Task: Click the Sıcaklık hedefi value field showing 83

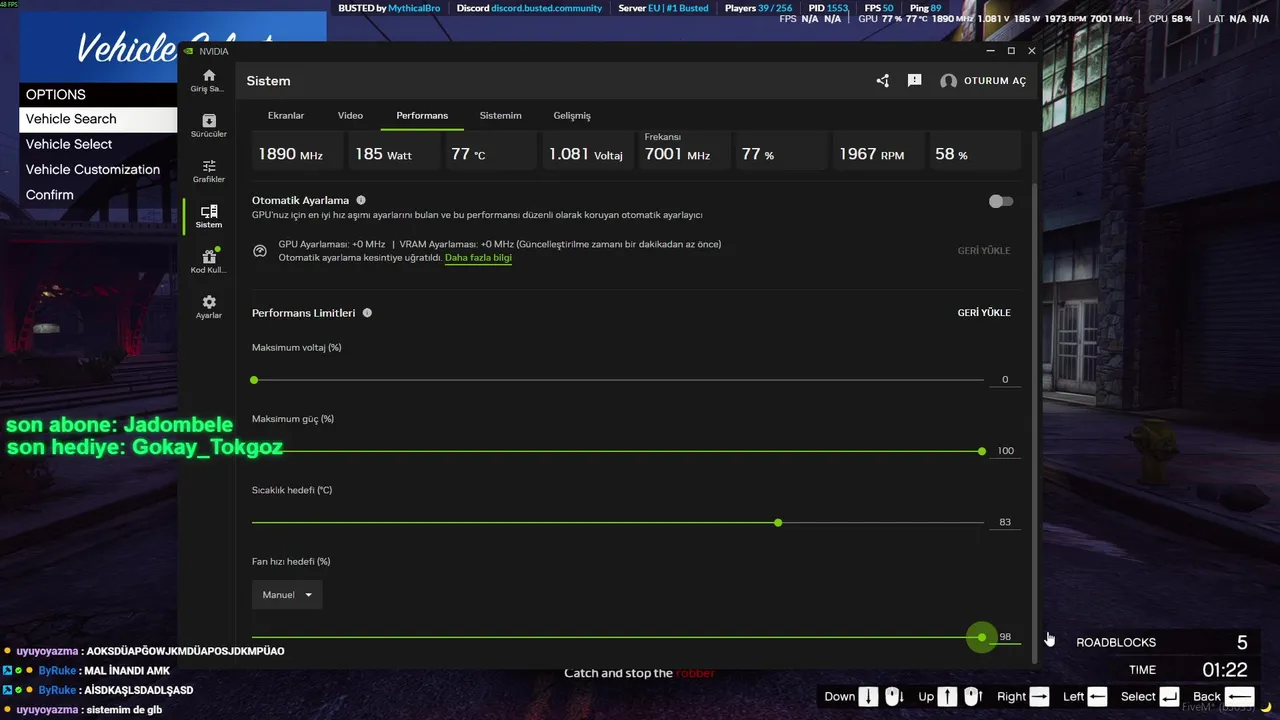Action: tap(1005, 523)
